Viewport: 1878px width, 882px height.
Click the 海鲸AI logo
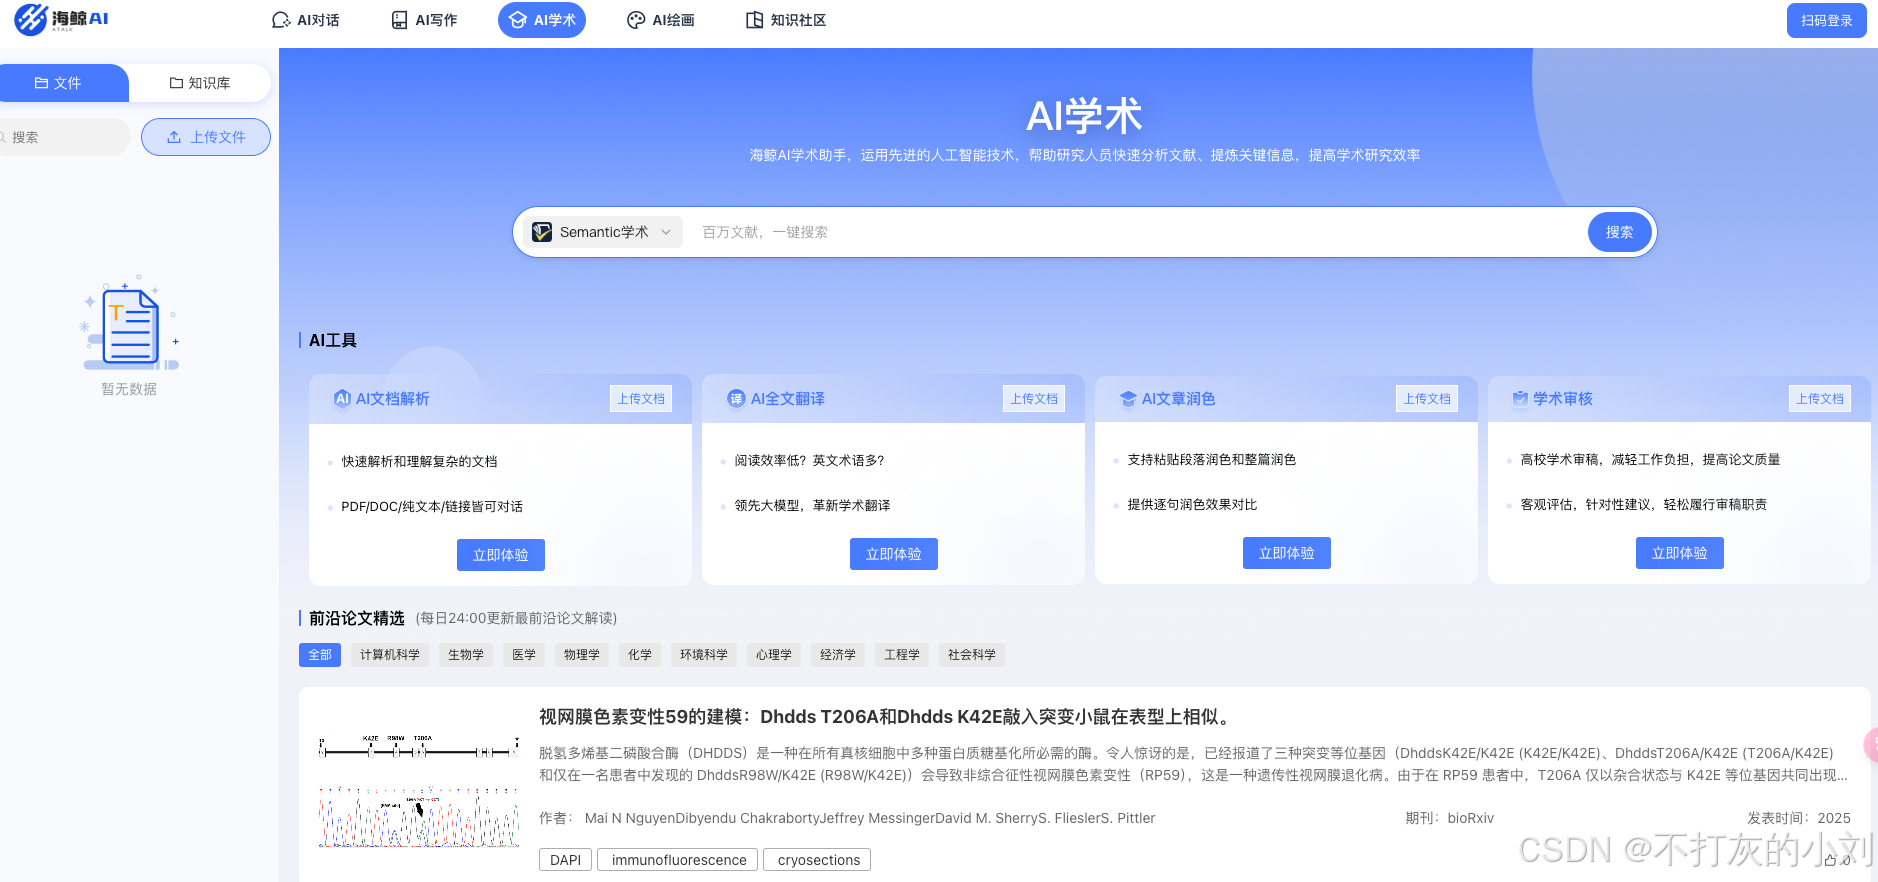pos(61,19)
